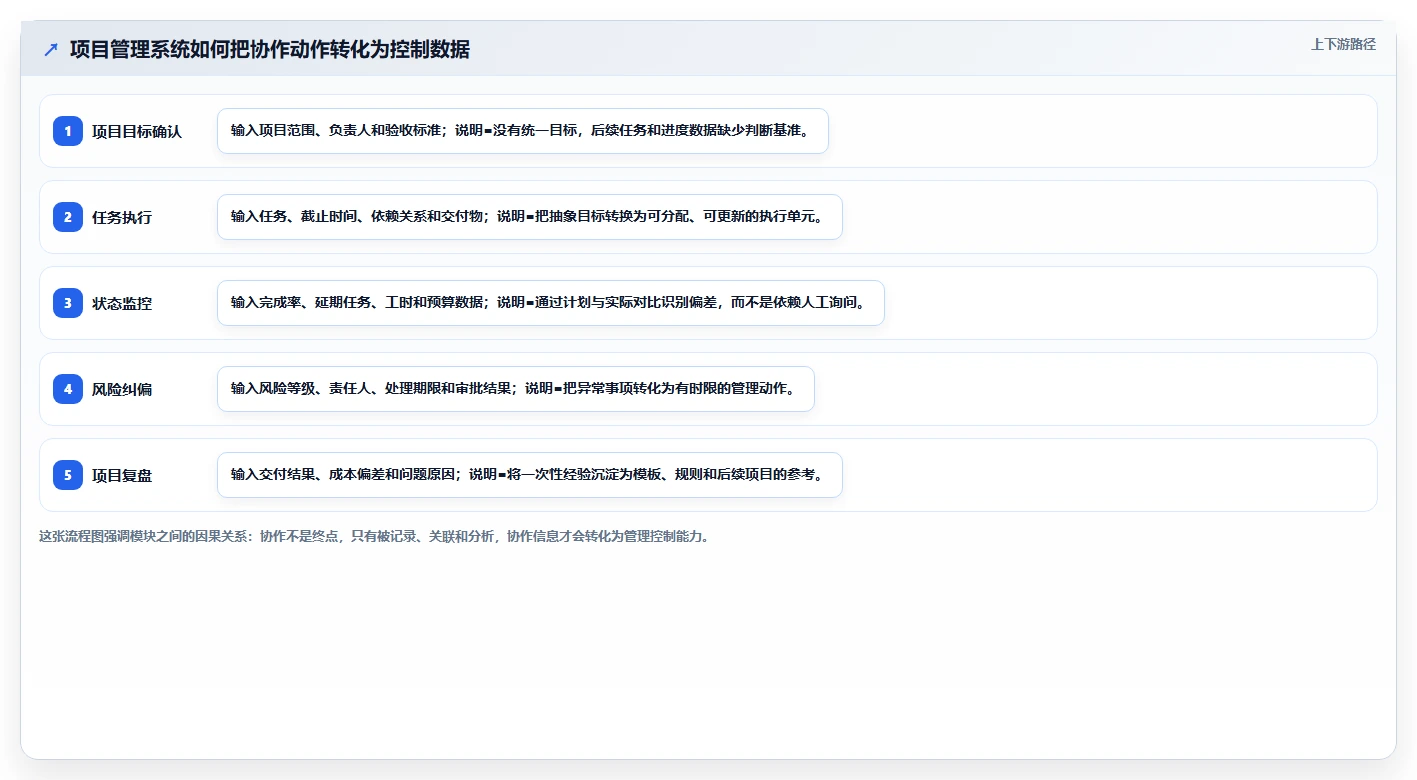Click the 上下游路径 label at top right
The height and width of the screenshot is (780, 1417).
tap(1343, 44)
